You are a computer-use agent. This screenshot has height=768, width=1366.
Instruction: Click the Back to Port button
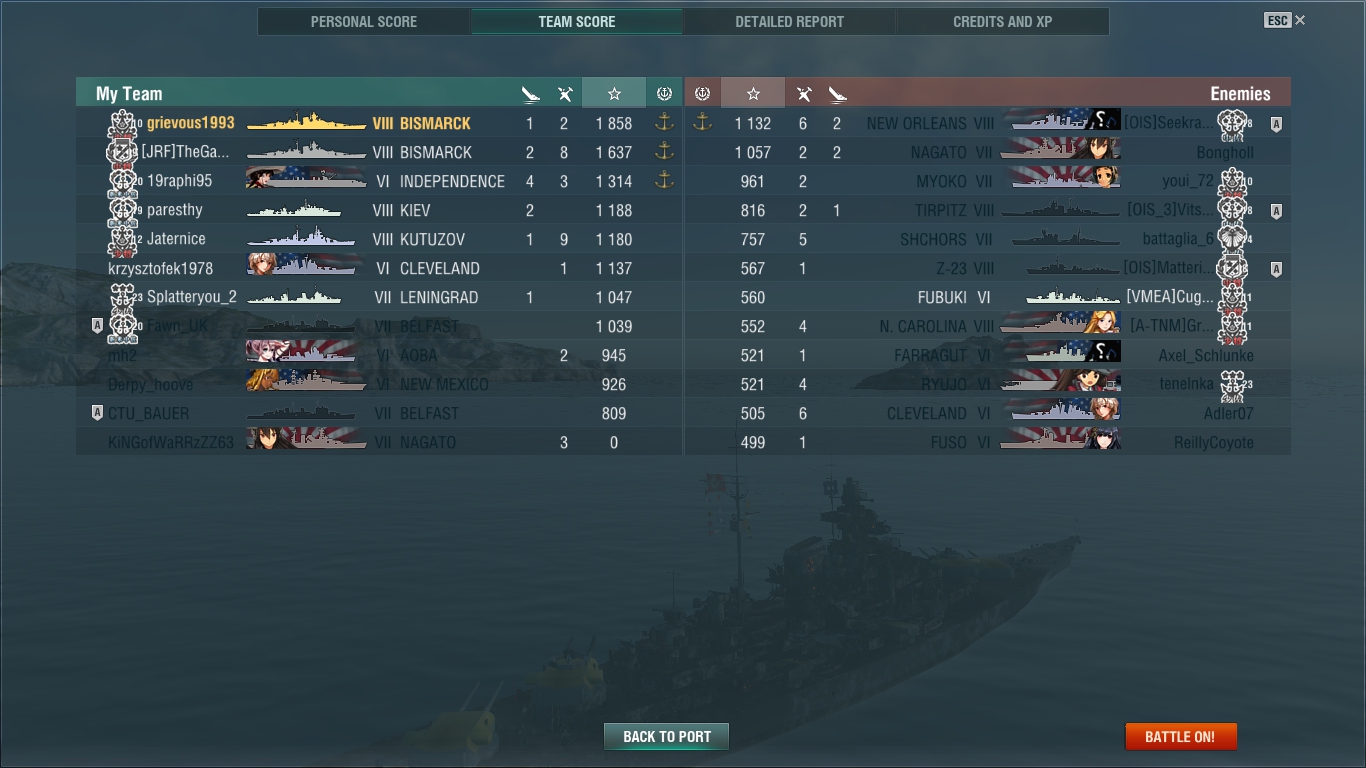[667, 737]
